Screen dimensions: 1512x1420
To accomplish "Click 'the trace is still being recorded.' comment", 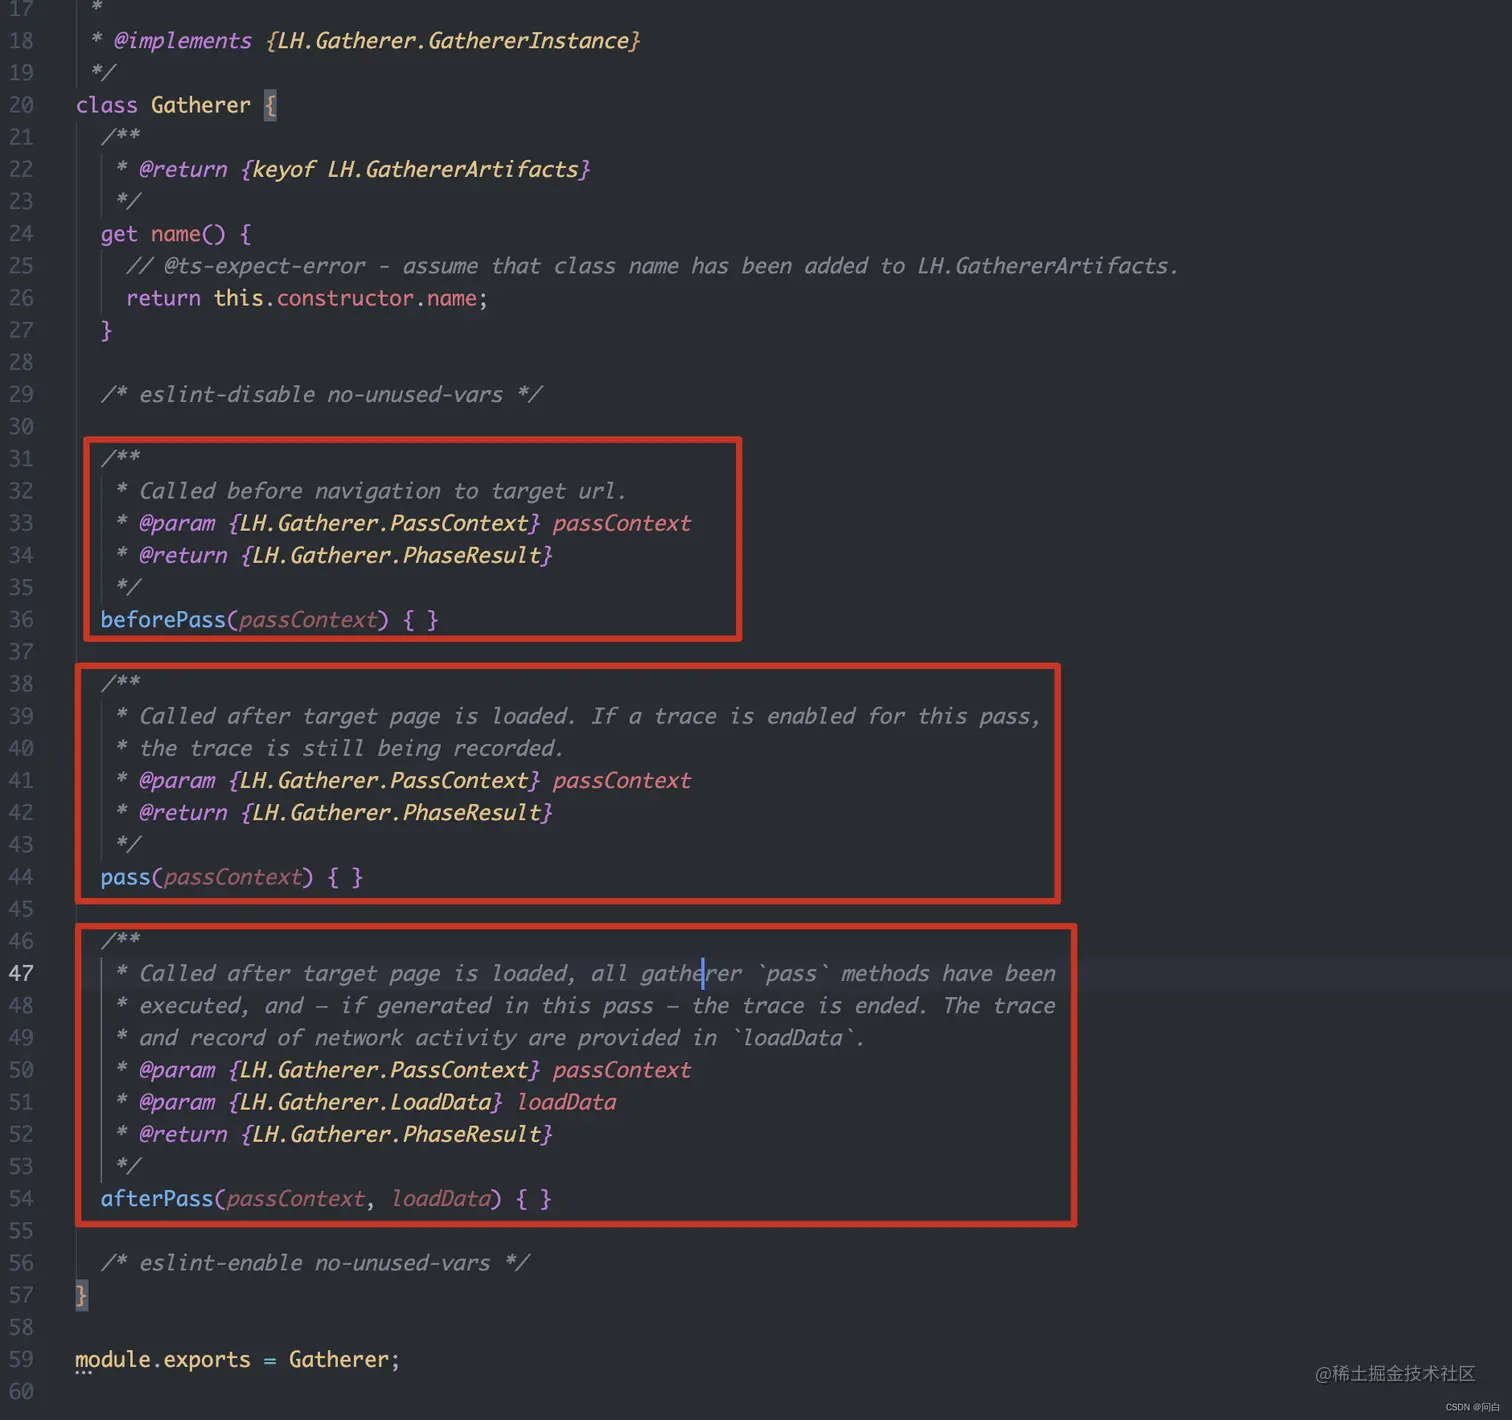I will [x=351, y=749].
